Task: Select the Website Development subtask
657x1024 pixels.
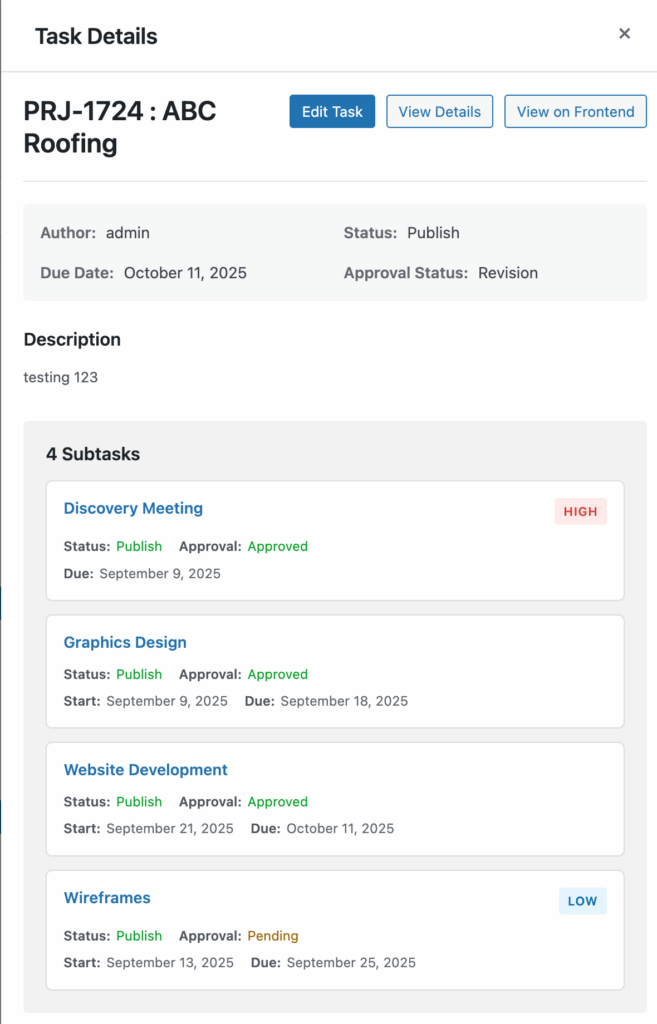Action: (x=145, y=770)
